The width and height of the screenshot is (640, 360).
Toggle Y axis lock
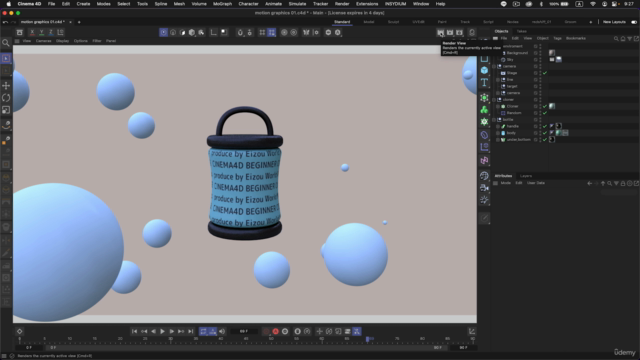pos(42,32)
